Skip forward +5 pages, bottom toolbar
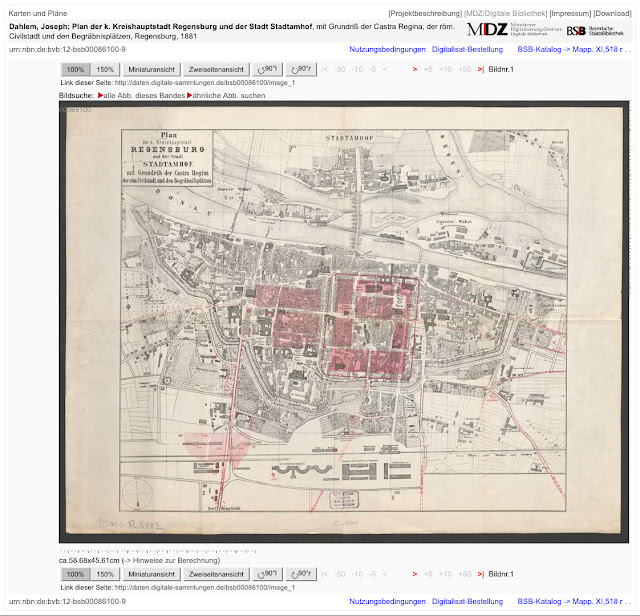The image size is (640, 616). pos(428,574)
